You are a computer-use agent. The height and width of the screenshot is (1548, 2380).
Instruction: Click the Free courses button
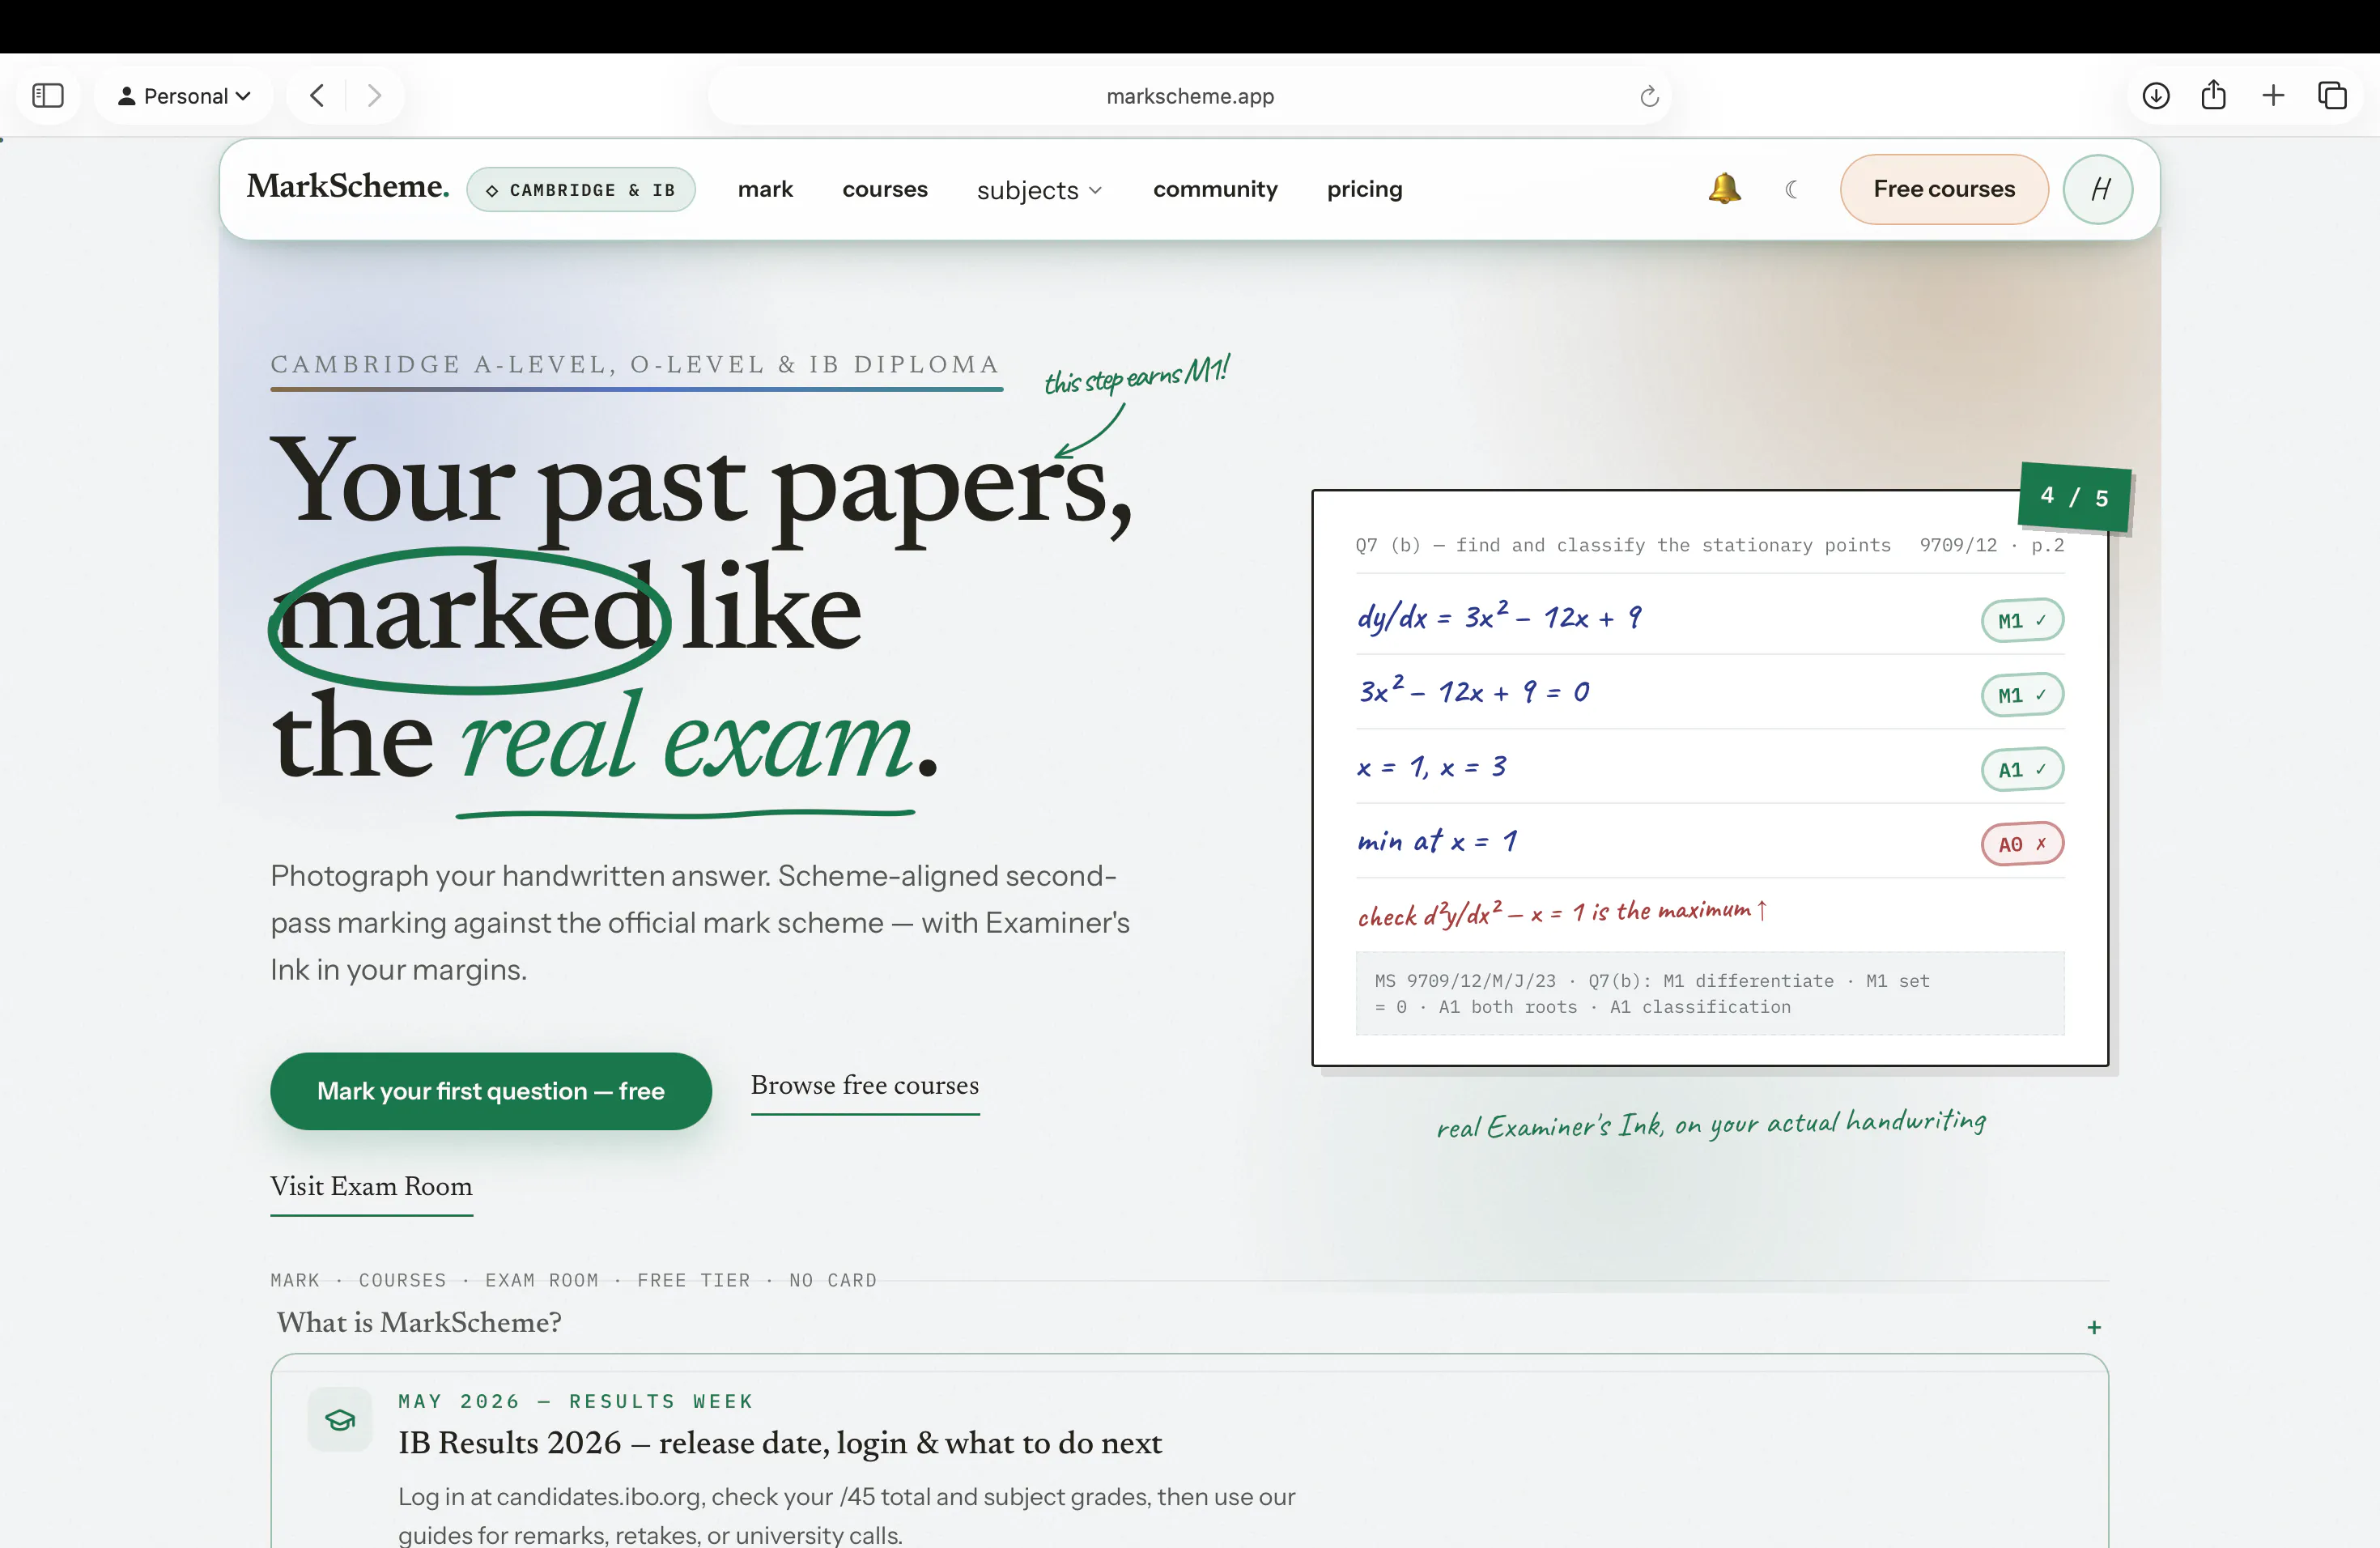(x=1943, y=189)
